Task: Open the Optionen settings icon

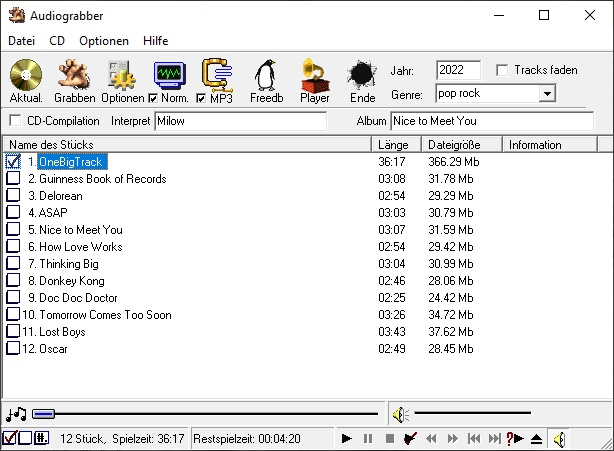Action: [x=122, y=75]
